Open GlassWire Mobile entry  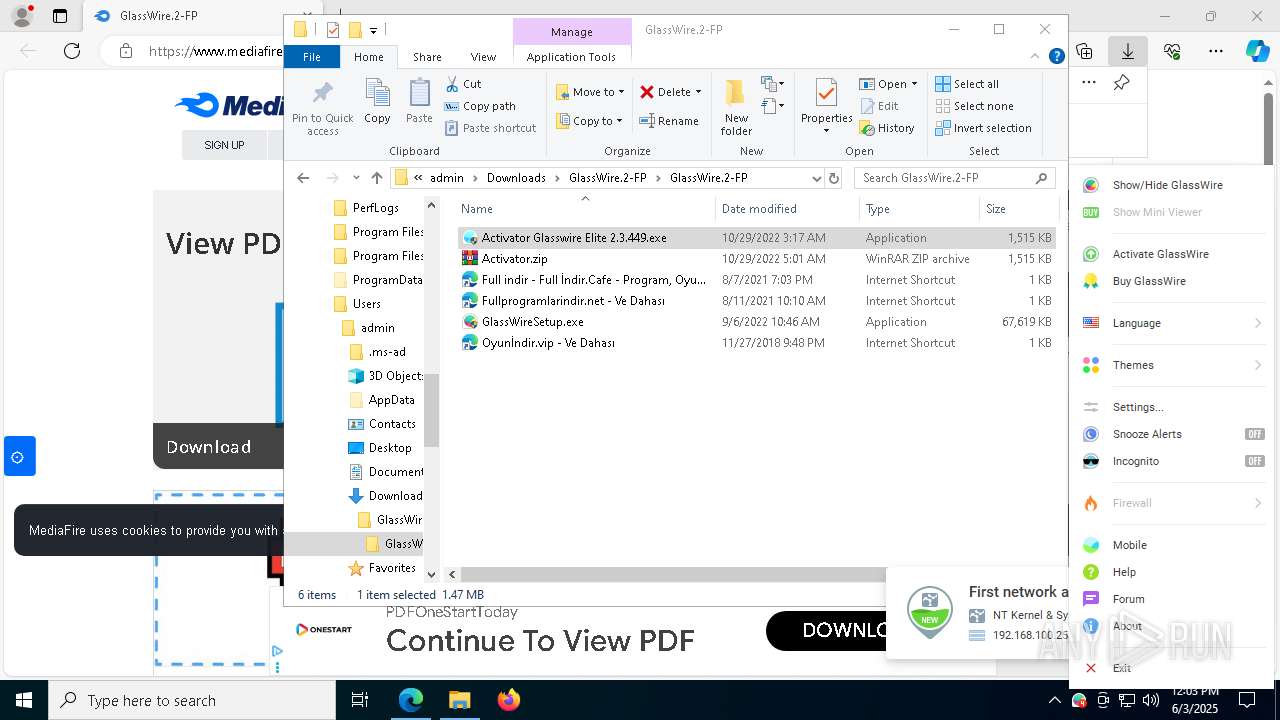[x=1129, y=545]
